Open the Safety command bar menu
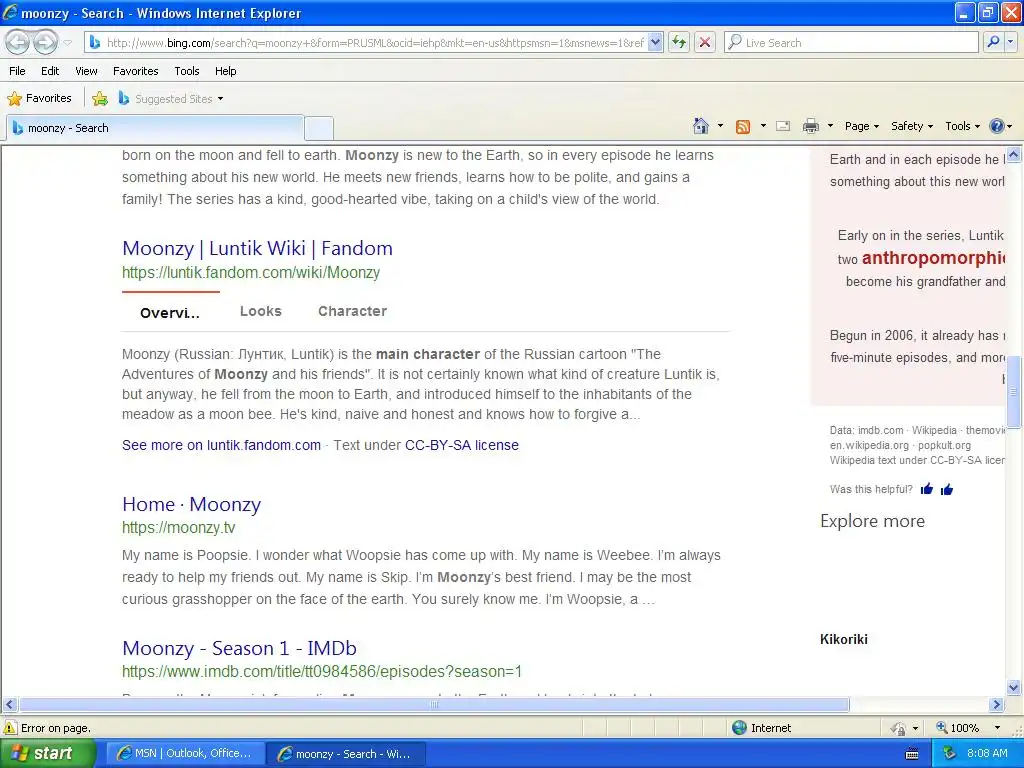This screenshot has height=768, width=1024. pos(912,126)
